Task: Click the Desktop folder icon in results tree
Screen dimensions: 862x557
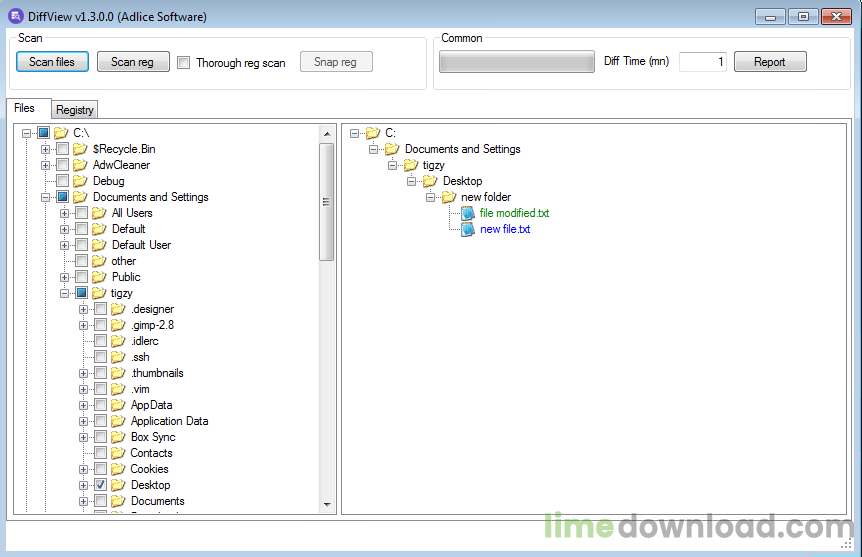Action: [x=430, y=181]
